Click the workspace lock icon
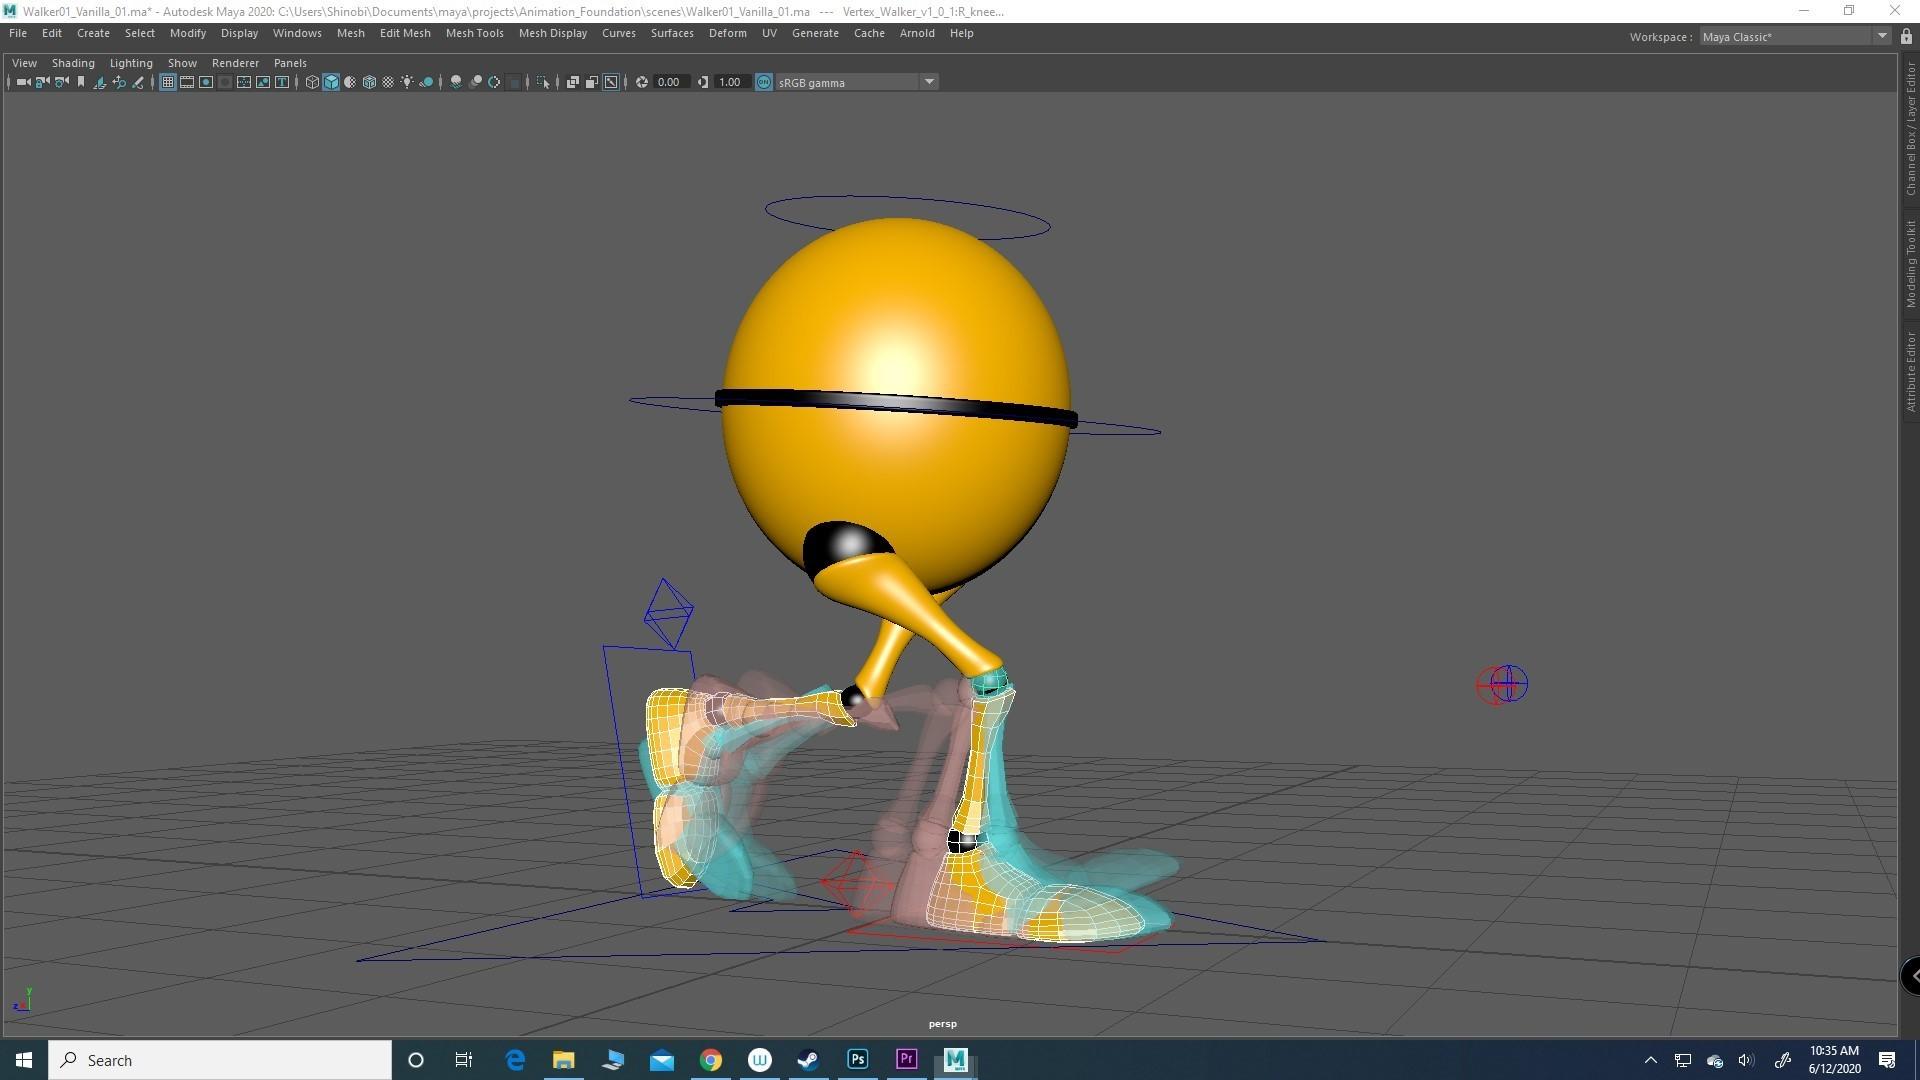Viewport: 1920px width, 1080px height. coord(1906,36)
